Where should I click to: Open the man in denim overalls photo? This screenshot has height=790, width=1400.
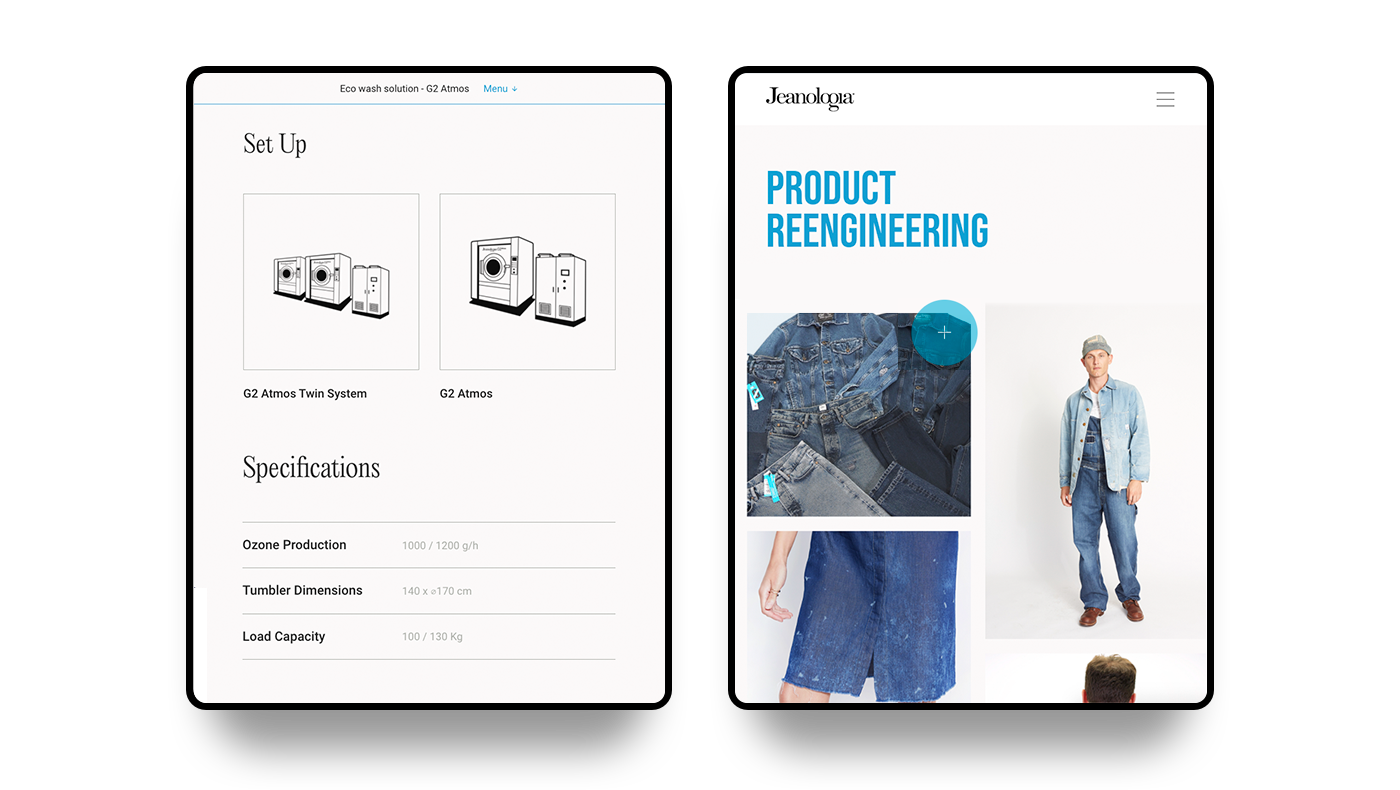click(x=1095, y=470)
